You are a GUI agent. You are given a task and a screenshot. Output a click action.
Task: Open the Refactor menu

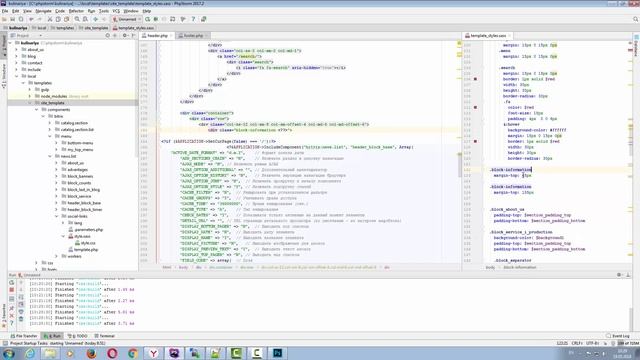(x=76, y=11)
